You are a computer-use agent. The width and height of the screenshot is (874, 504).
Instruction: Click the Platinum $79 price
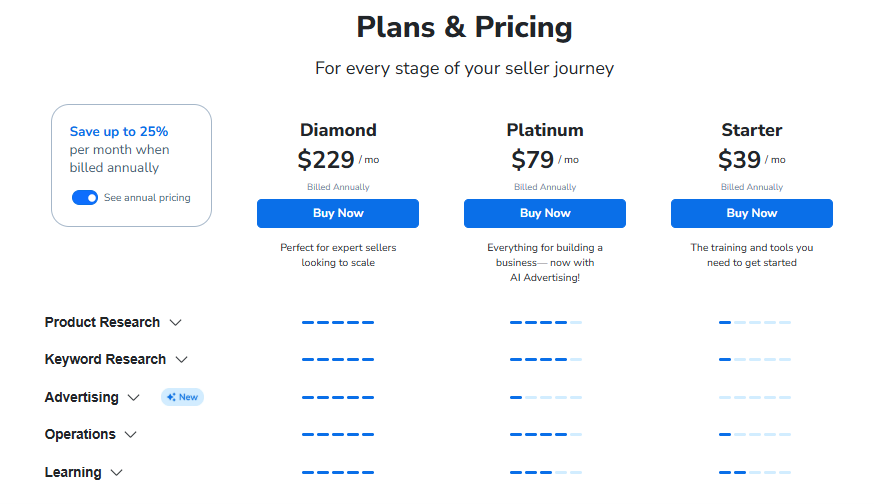click(x=532, y=160)
